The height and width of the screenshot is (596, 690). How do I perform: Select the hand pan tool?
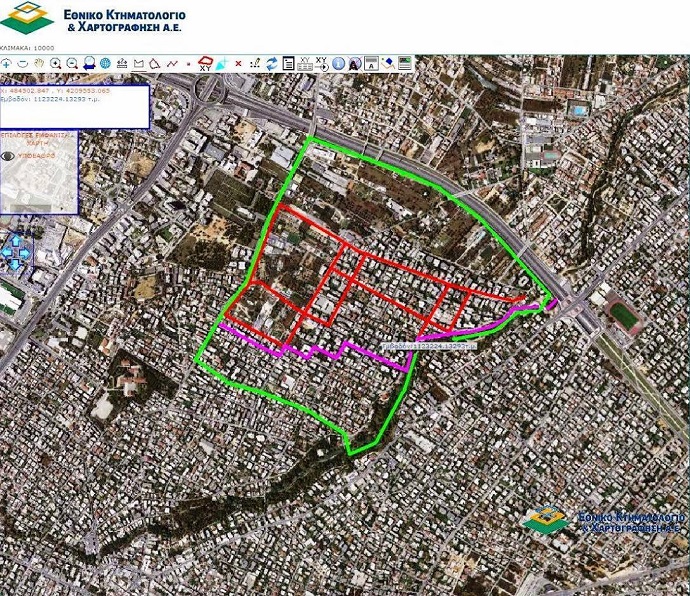click(x=39, y=63)
